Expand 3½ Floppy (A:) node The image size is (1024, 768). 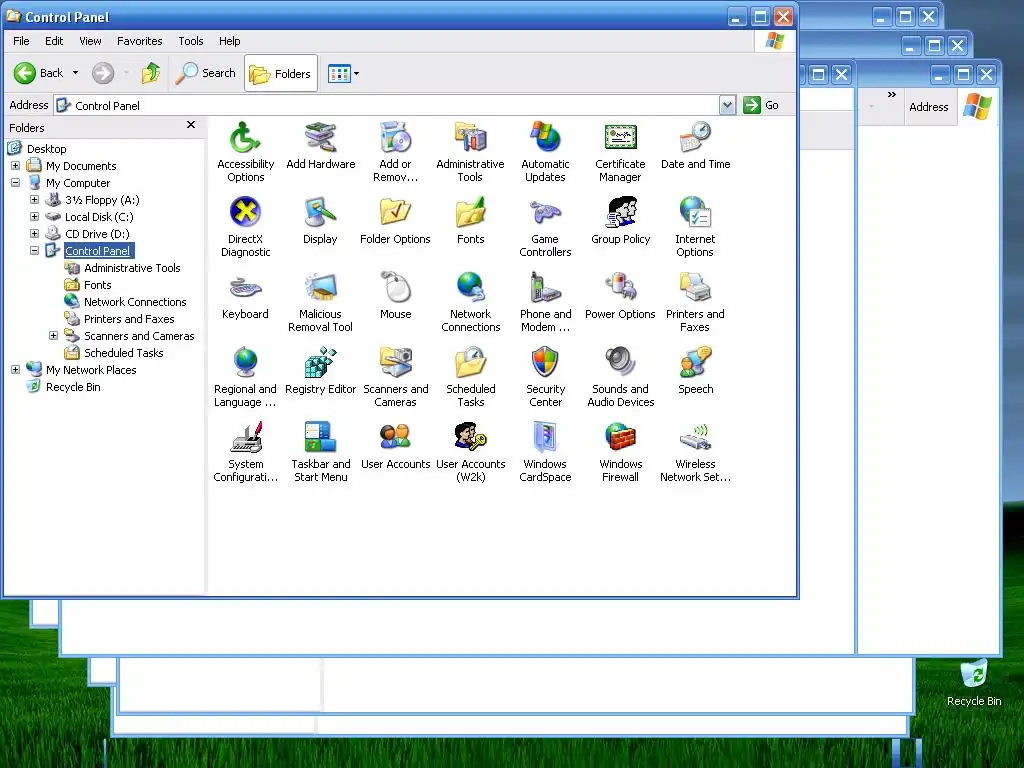click(x=35, y=200)
